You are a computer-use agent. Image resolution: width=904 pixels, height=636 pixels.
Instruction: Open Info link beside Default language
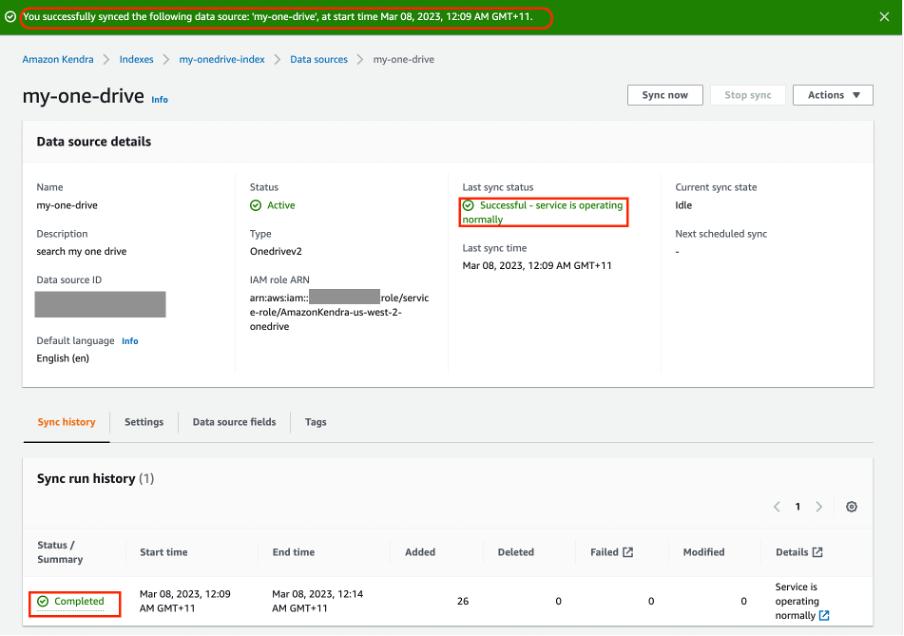tap(130, 341)
